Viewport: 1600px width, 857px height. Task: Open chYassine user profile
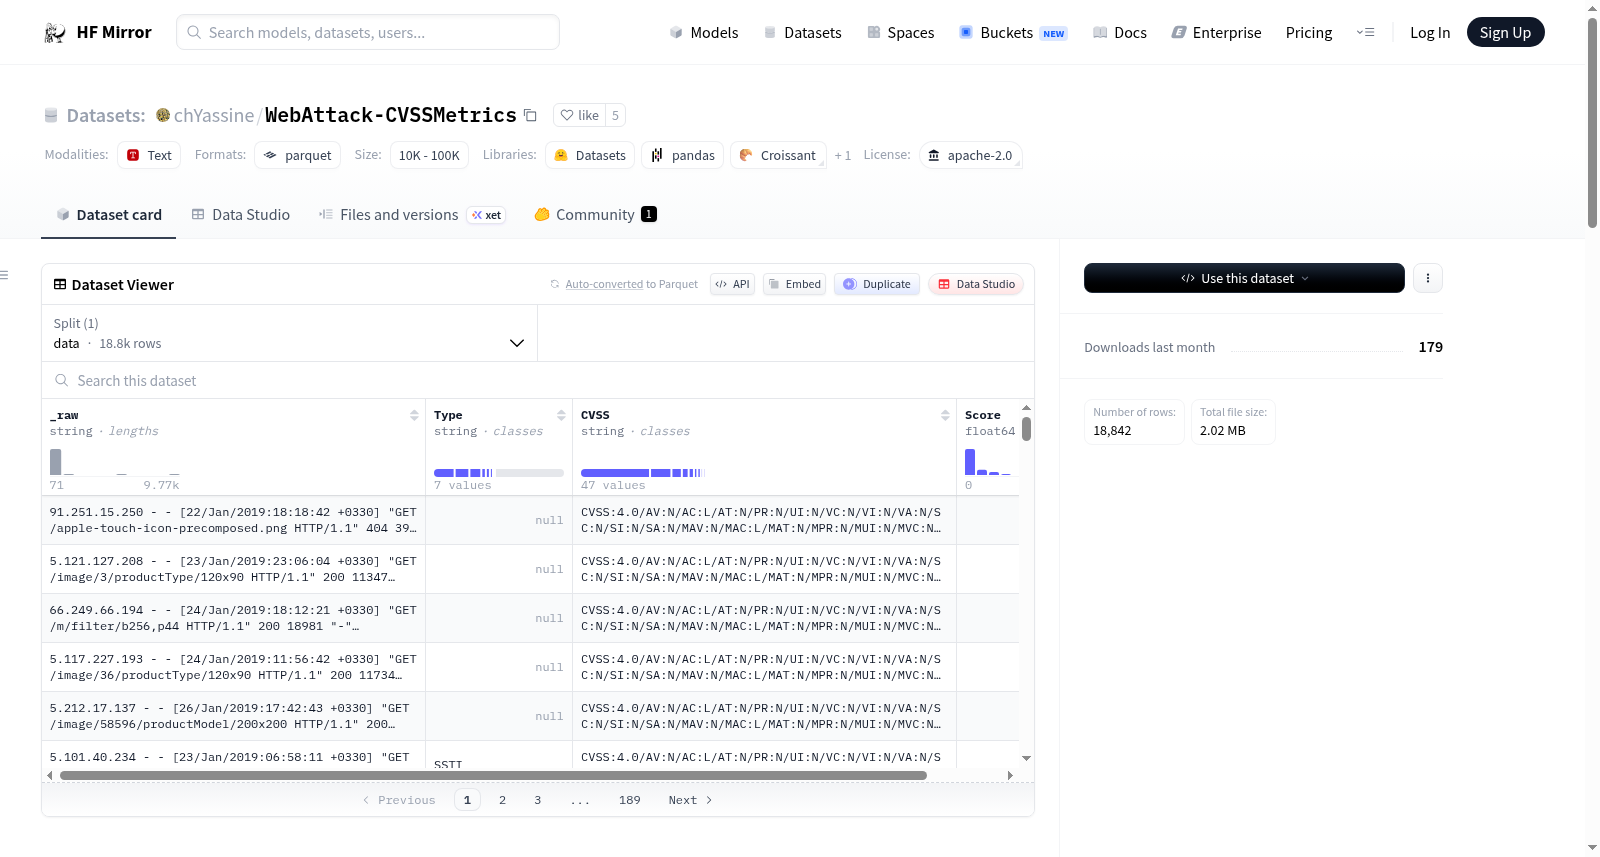coord(214,115)
